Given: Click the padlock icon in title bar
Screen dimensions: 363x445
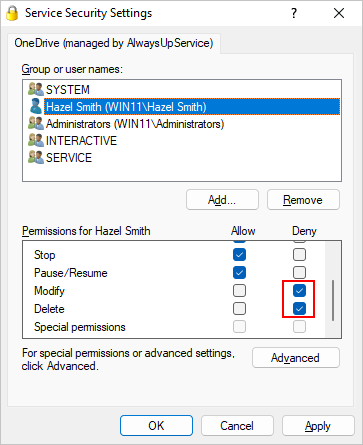Looking at the screenshot, I should 12,13.
